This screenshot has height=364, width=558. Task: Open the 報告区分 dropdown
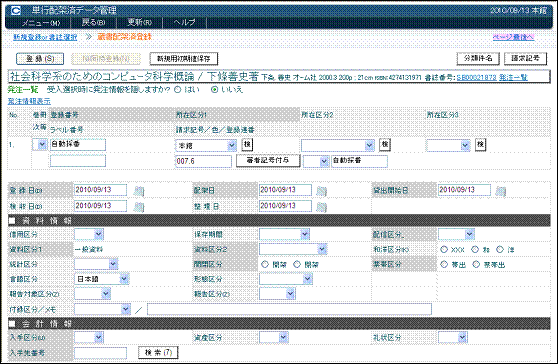click(277, 294)
